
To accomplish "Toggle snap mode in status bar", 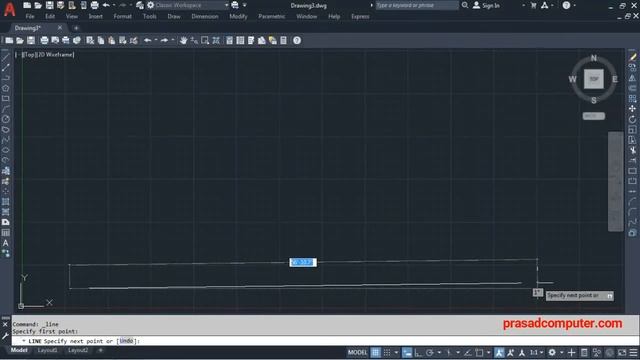I will coord(387,353).
